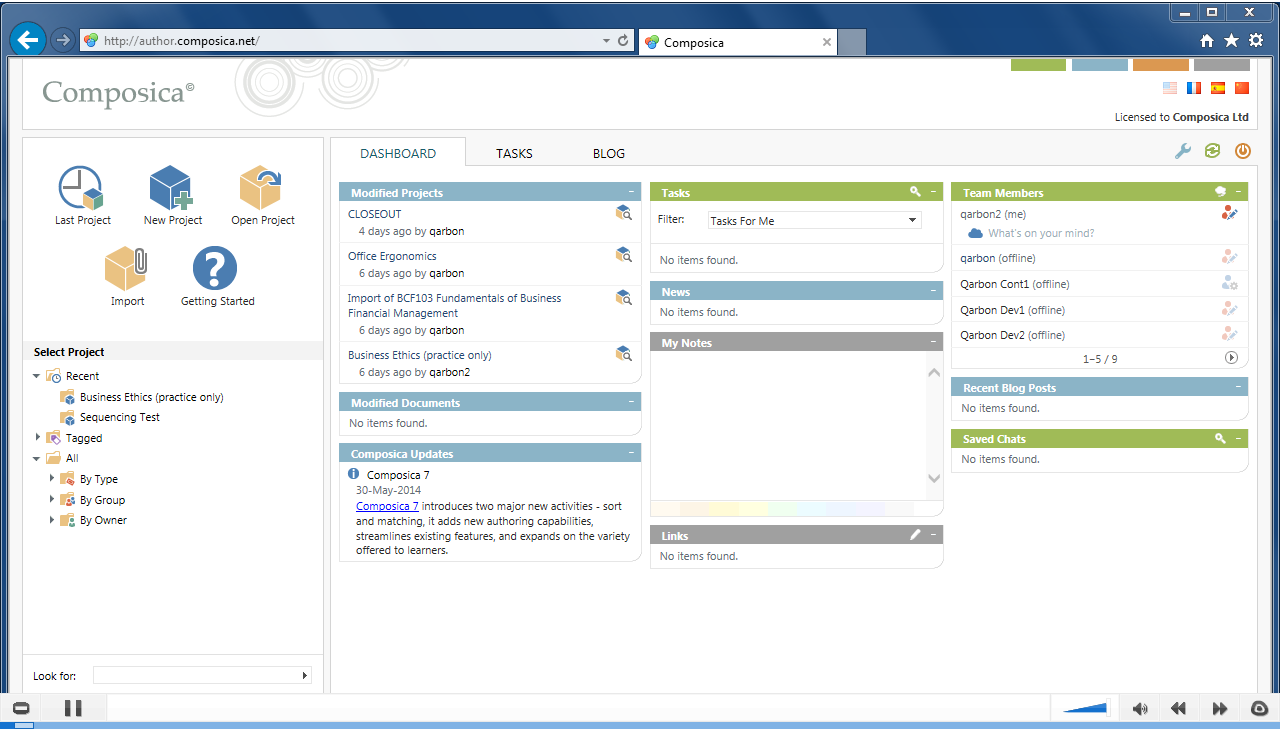Switch to the BLOG tab
1280x730 pixels.
click(x=608, y=153)
